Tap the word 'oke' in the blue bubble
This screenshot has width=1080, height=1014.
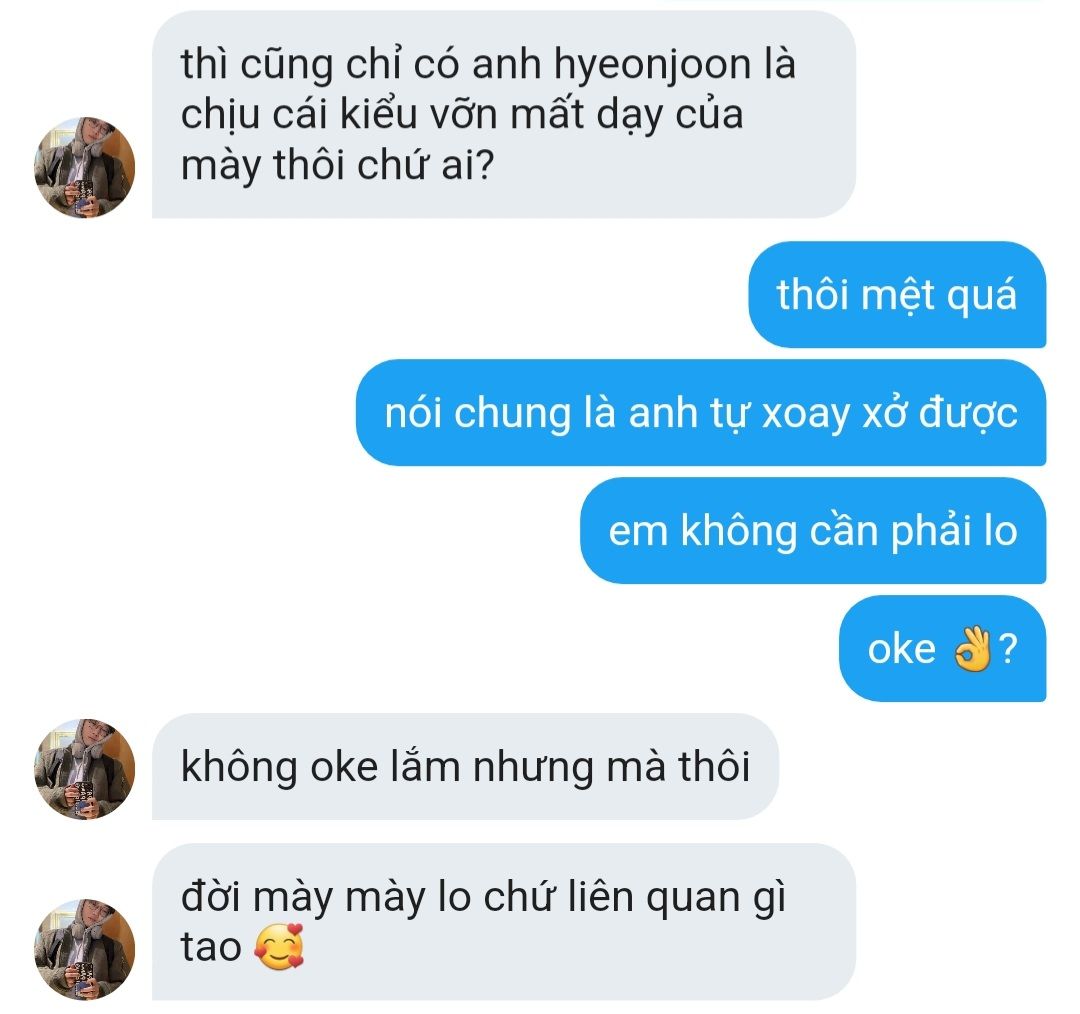pos(901,650)
